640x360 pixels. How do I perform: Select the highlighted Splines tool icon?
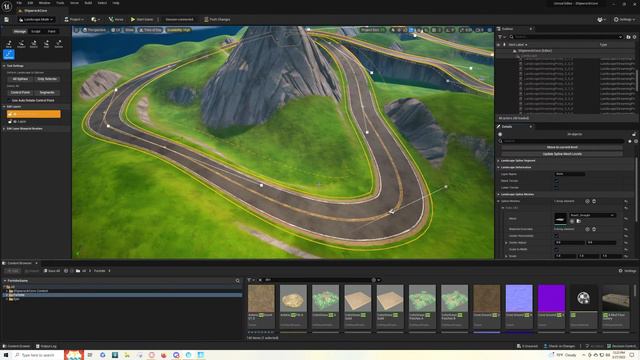[x=9, y=55]
